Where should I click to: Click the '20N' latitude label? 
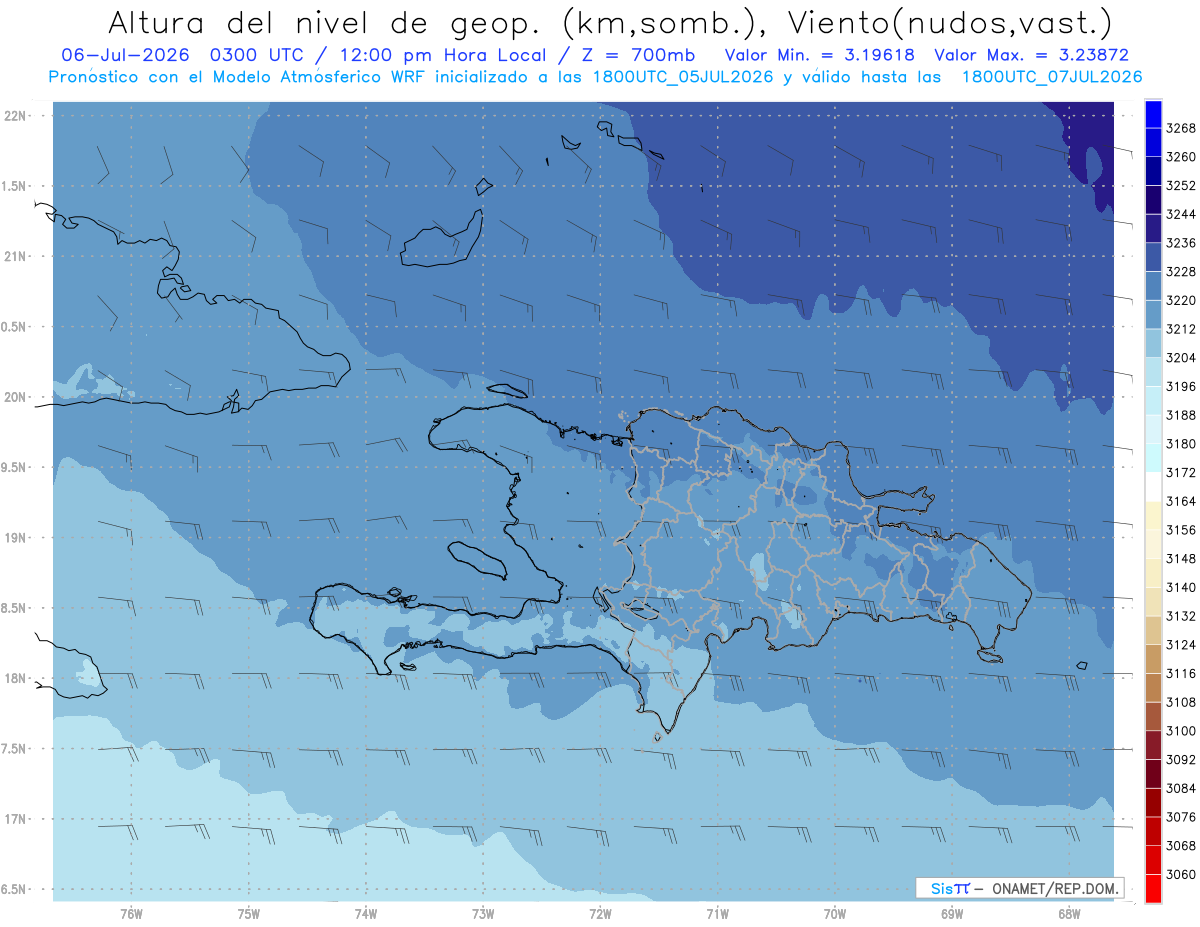[14, 397]
